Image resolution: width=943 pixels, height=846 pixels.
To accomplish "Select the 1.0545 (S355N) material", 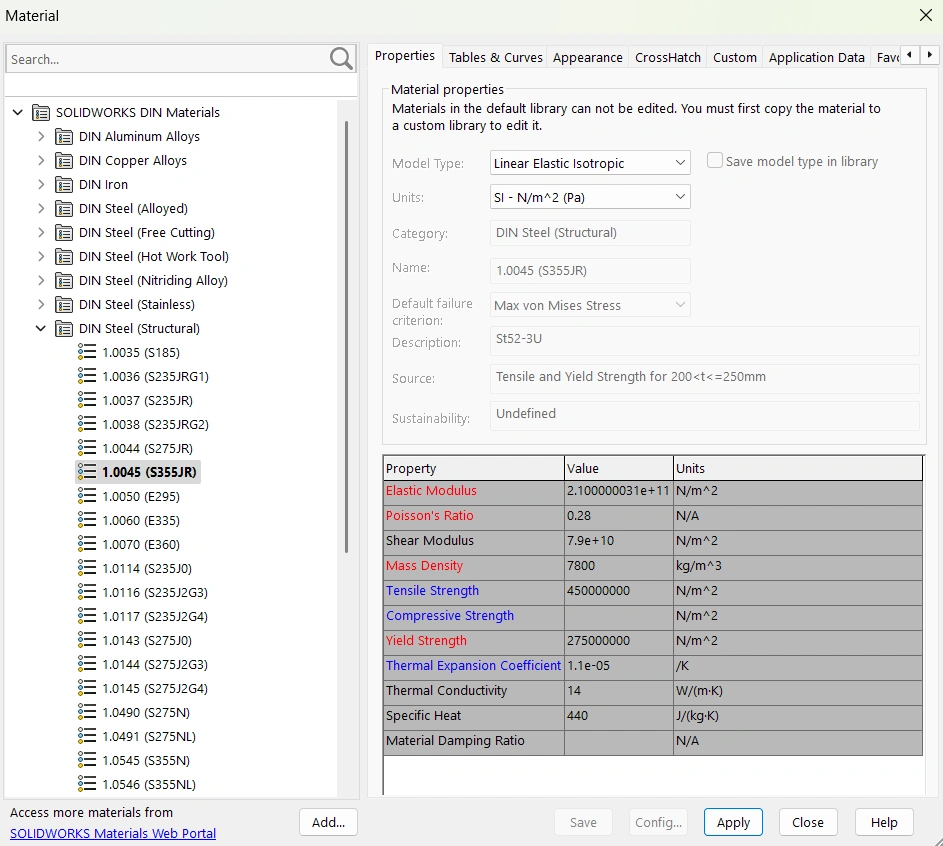I will click(146, 761).
